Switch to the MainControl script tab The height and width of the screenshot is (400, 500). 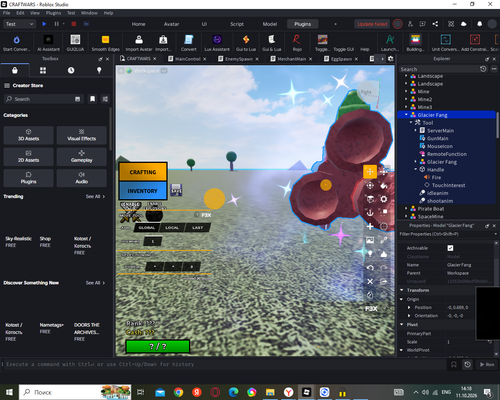[x=188, y=59]
